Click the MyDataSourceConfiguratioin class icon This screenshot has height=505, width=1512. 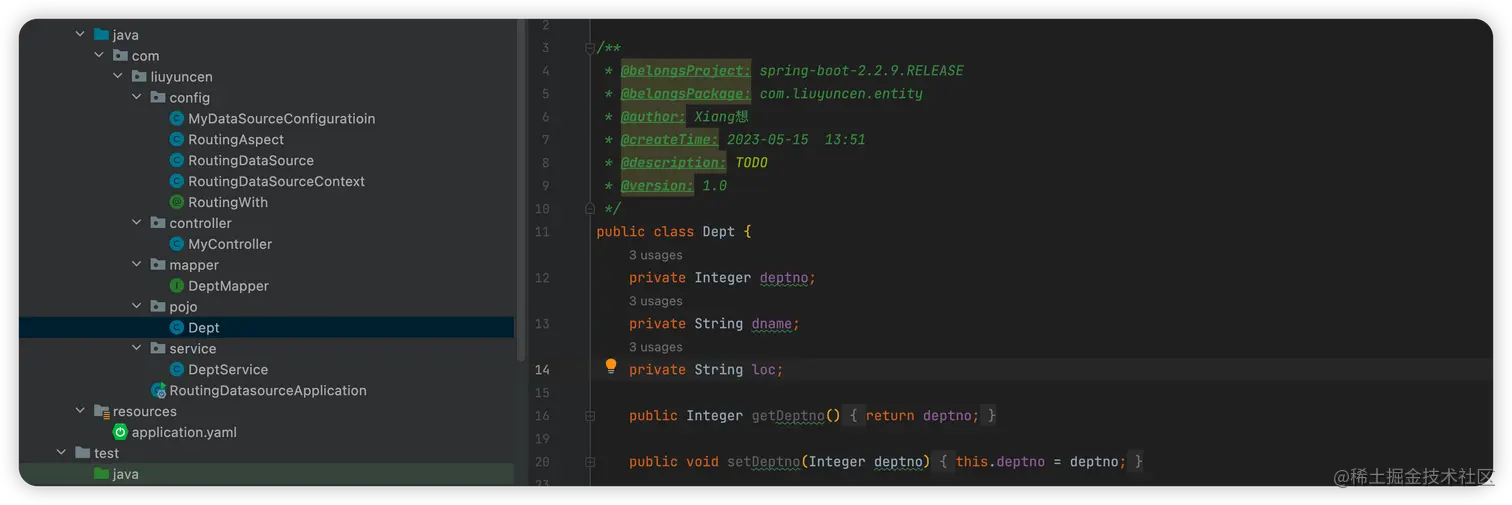click(x=177, y=118)
